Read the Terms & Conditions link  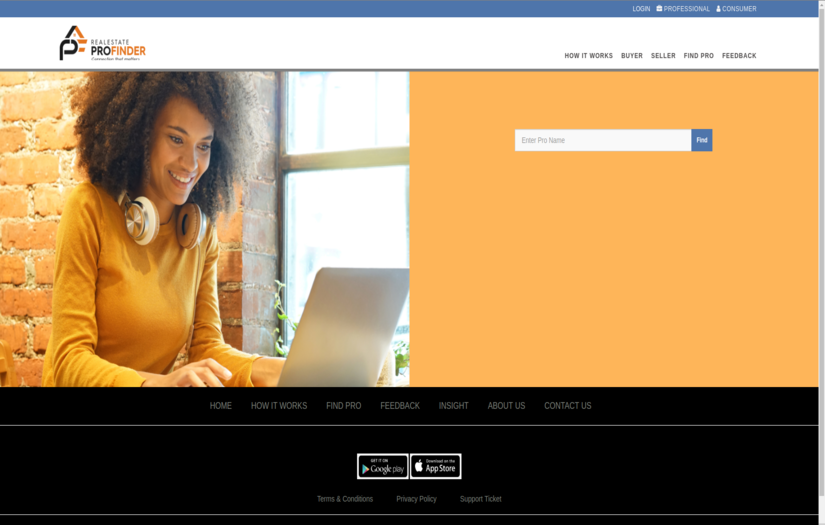(x=345, y=499)
